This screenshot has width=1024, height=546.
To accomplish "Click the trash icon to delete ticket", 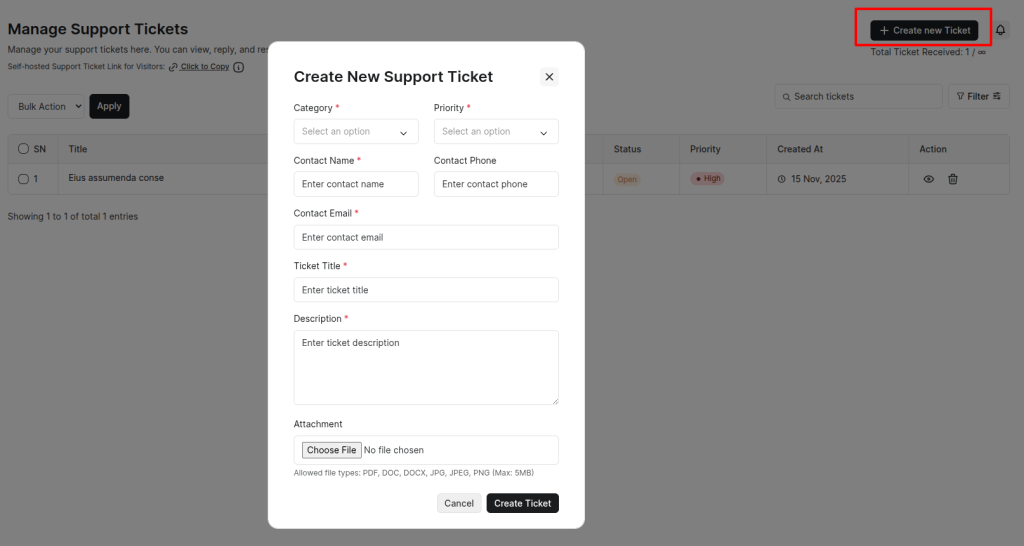I will point(953,179).
